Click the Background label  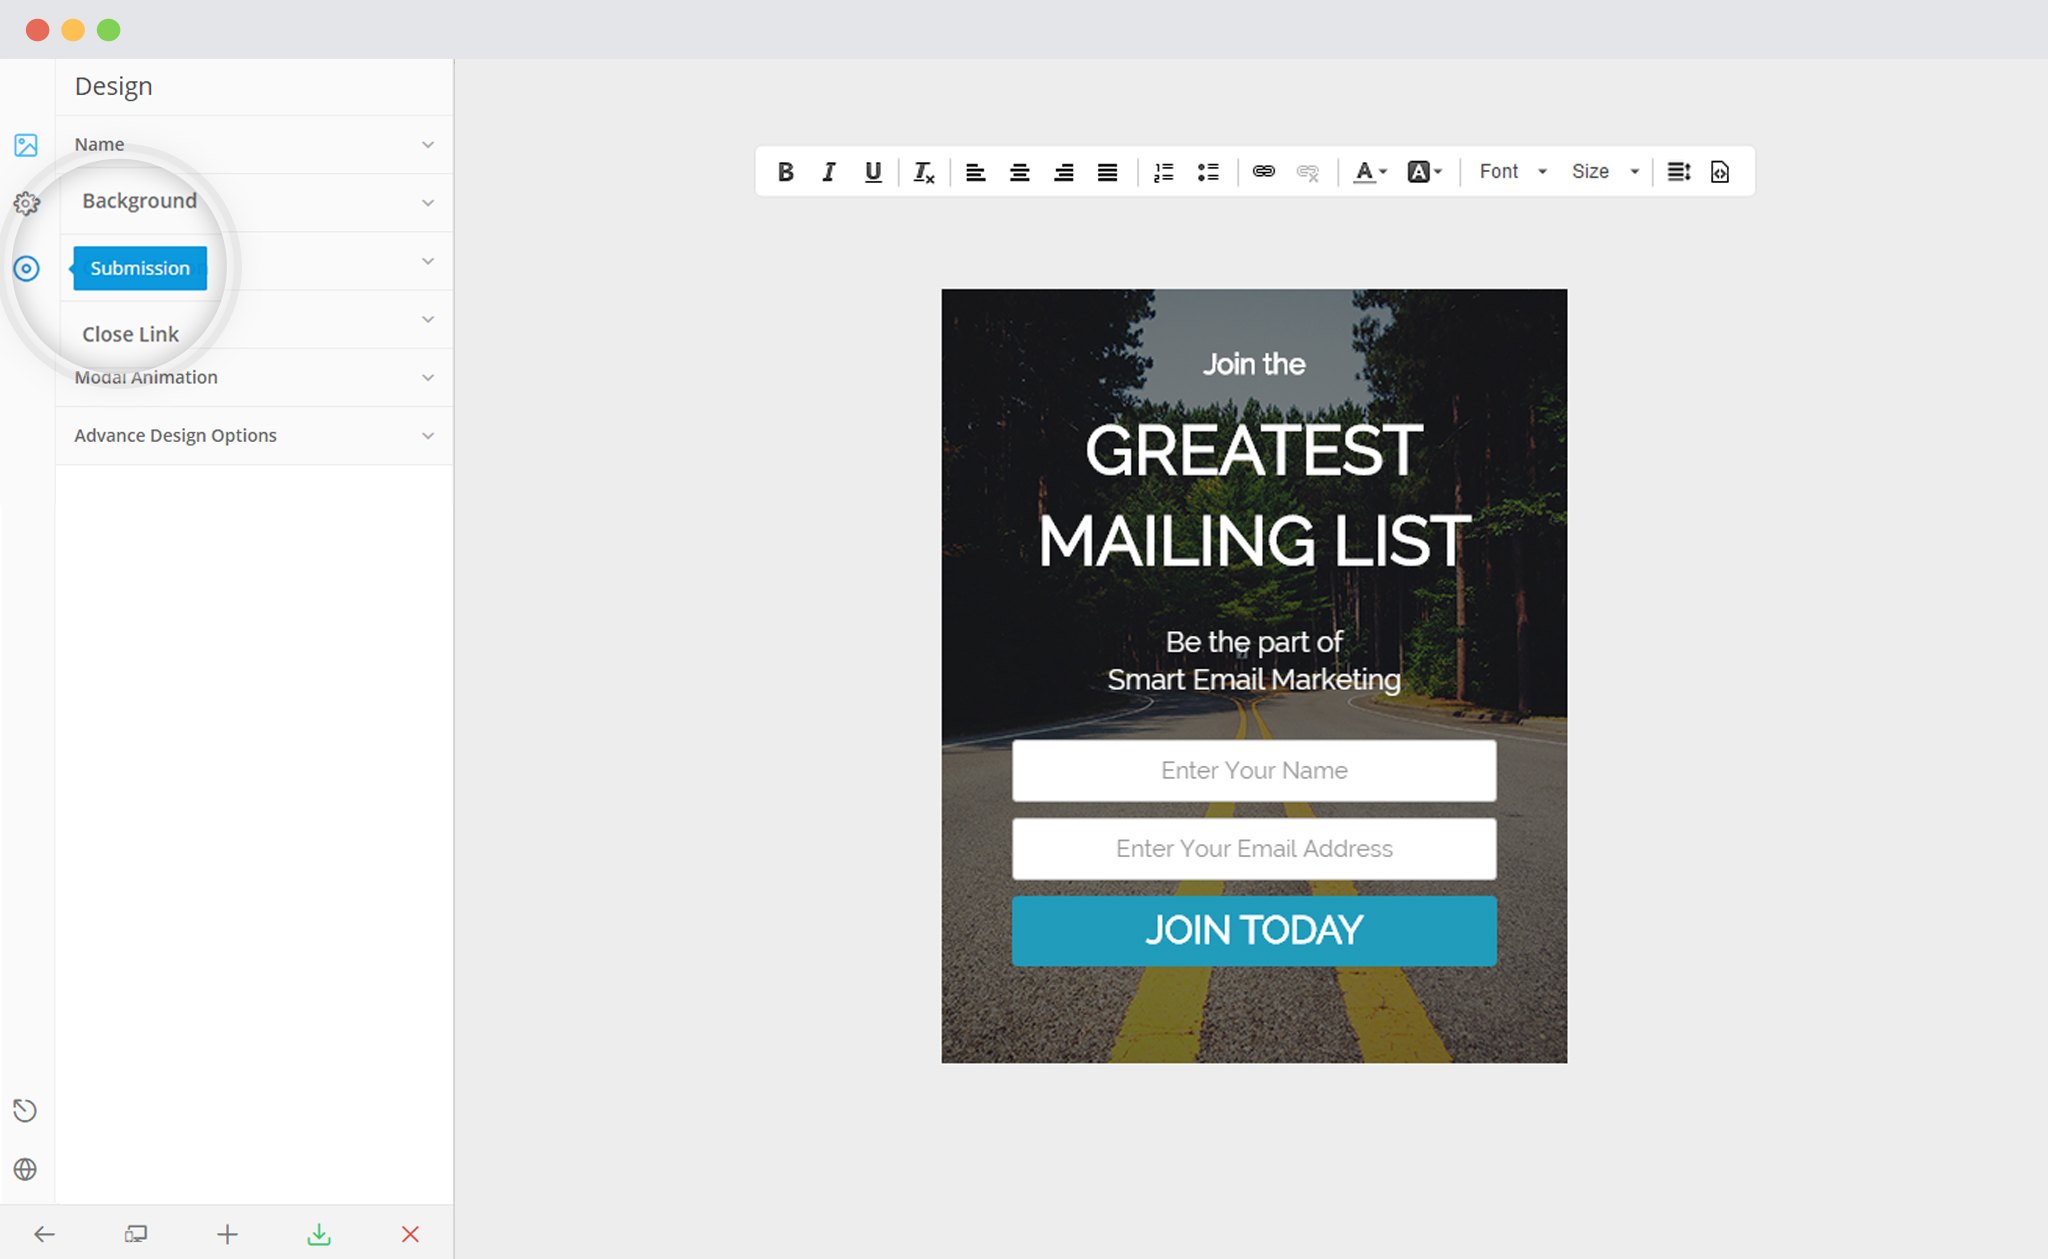(x=139, y=200)
